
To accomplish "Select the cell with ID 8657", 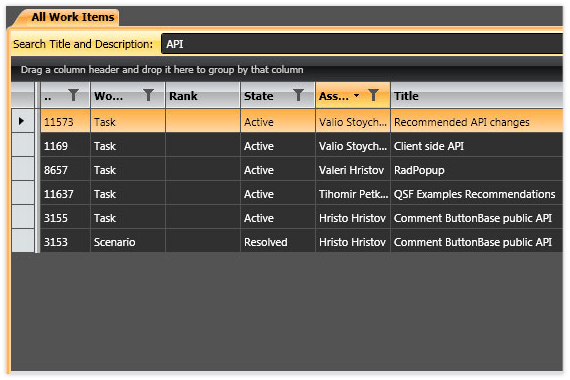I will pos(65,169).
